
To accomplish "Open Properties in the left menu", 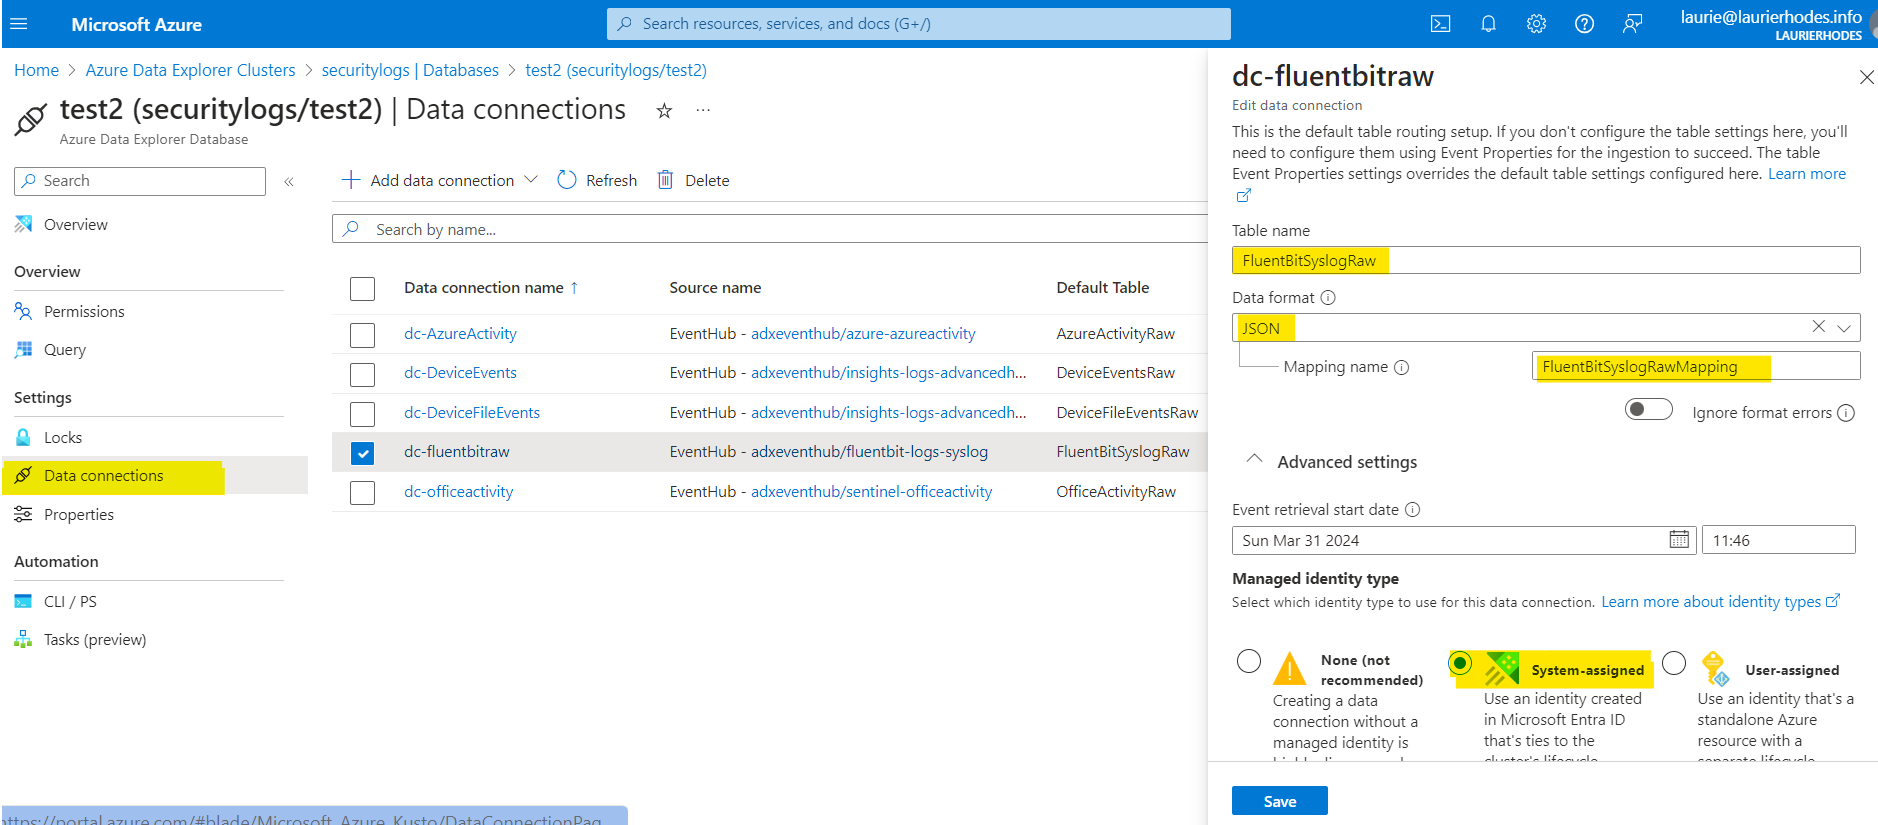I will 79,515.
